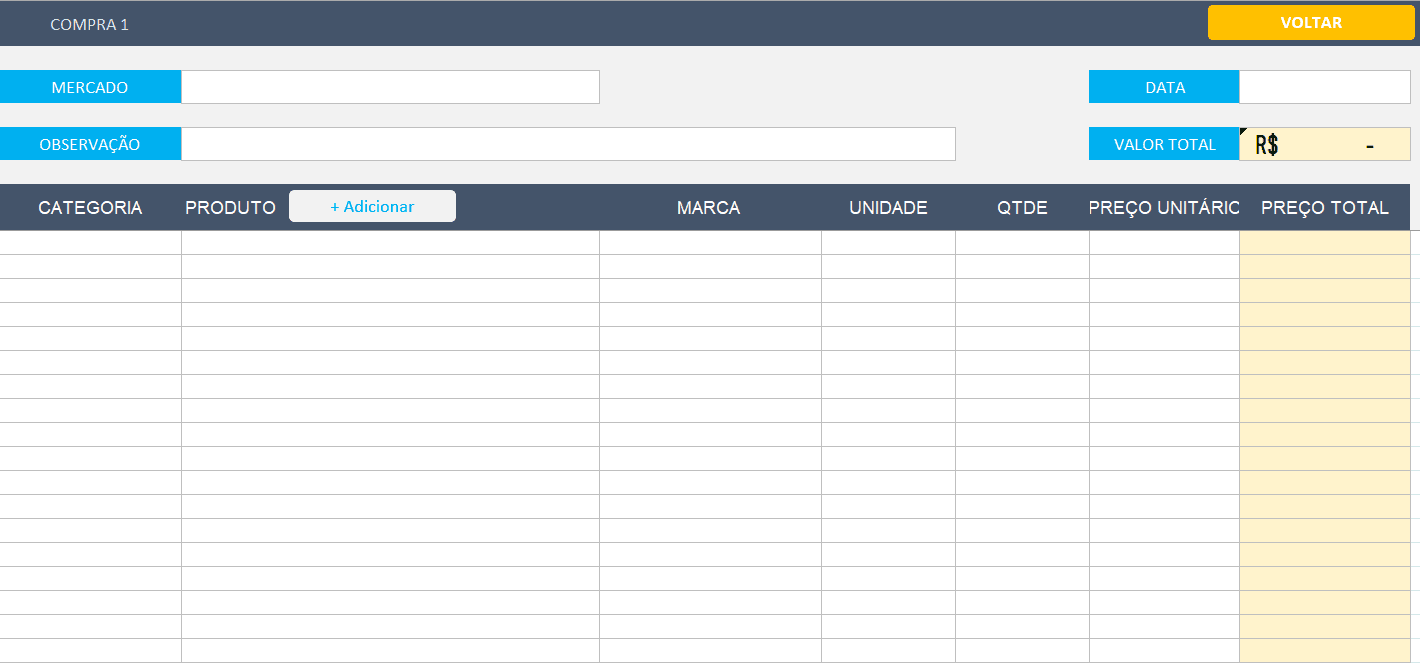1420x663 pixels.
Task: Select first empty cell under MARCA
Action: [x=710, y=243]
